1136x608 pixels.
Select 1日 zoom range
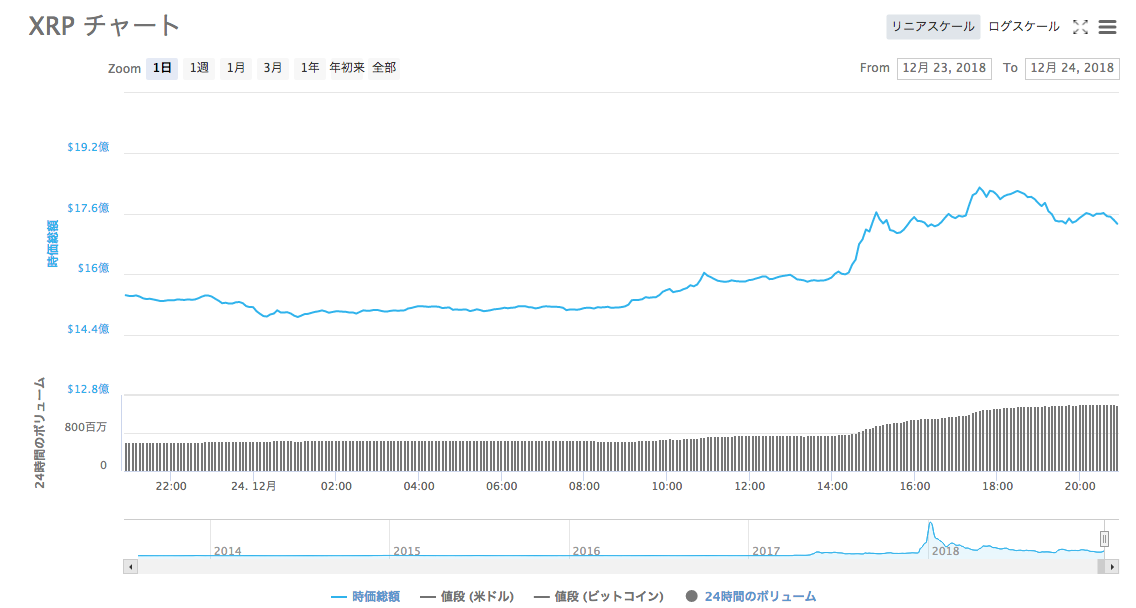click(x=162, y=68)
